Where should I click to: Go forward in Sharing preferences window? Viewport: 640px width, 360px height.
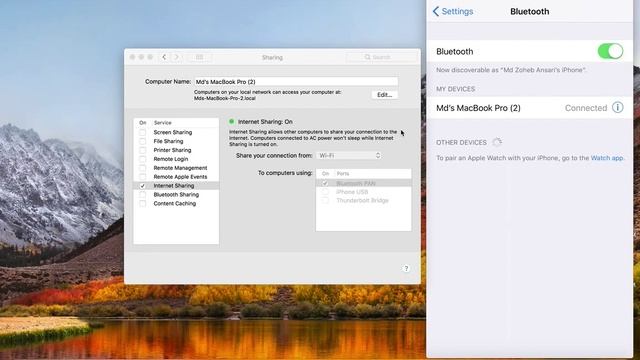point(176,57)
